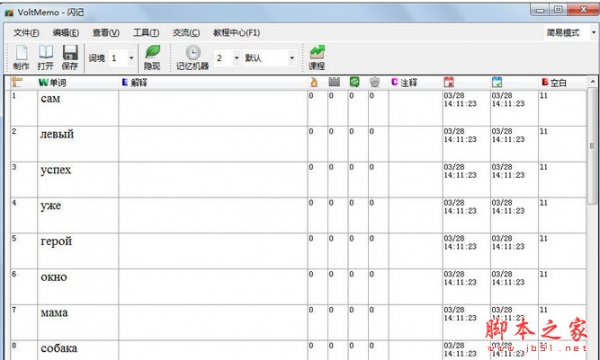Screen dimensions: 600x360
Task: Sort by the flame icon column
Action: pos(314,82)
